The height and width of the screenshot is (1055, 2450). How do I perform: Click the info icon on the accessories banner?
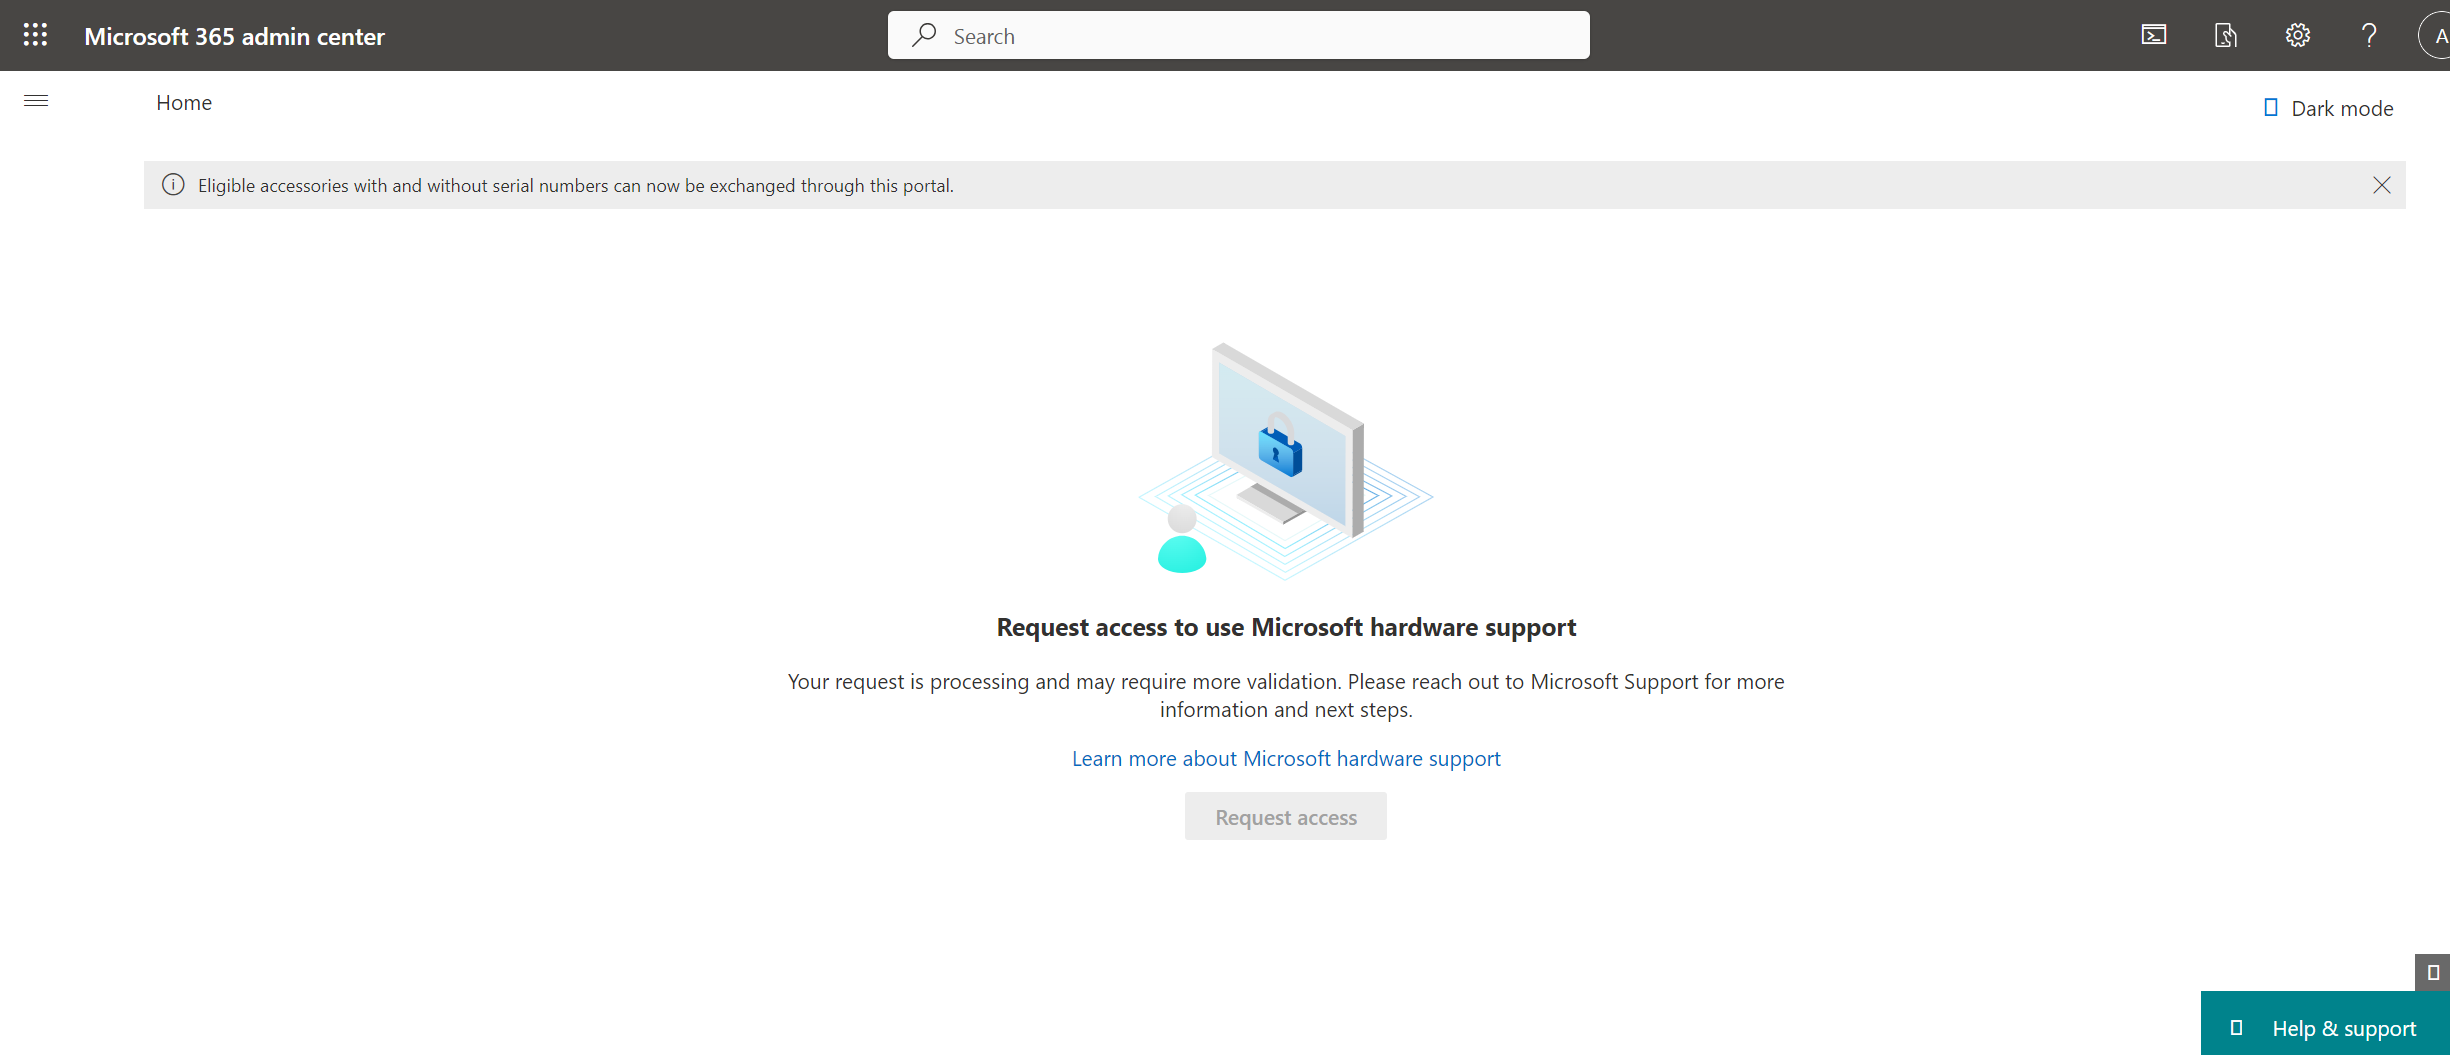click(x=173, y=185)
